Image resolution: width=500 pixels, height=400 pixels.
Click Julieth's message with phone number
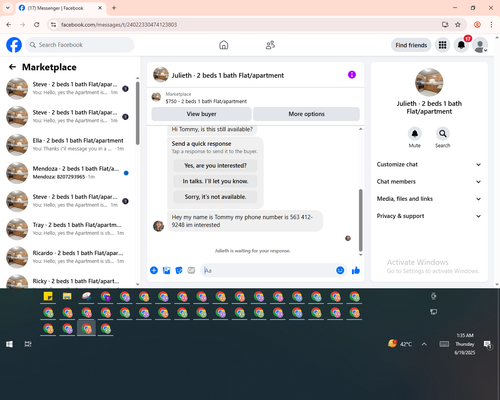(245, 221)
